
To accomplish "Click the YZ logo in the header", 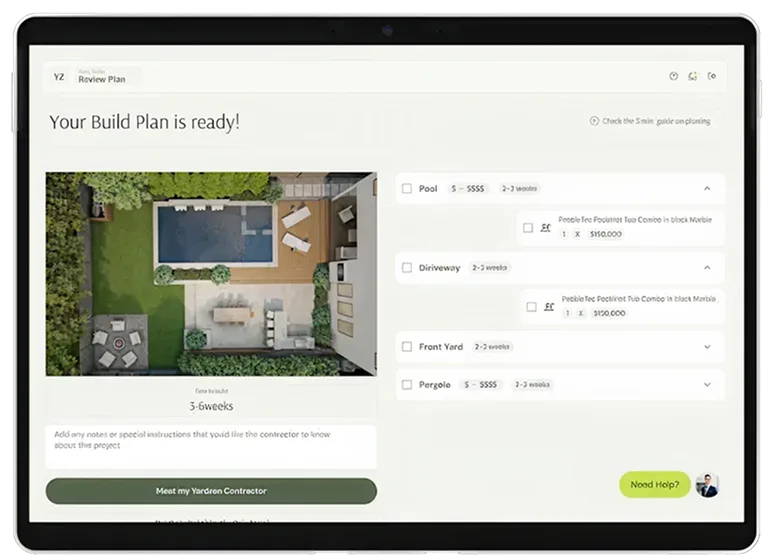I will click(x=59, y=77).
